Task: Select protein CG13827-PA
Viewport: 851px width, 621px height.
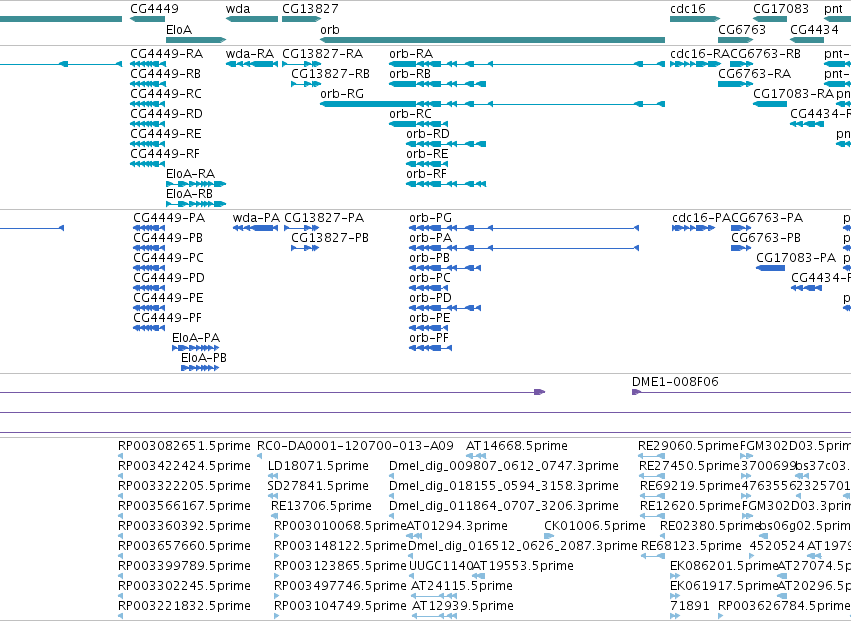Action: coord(302,228)
